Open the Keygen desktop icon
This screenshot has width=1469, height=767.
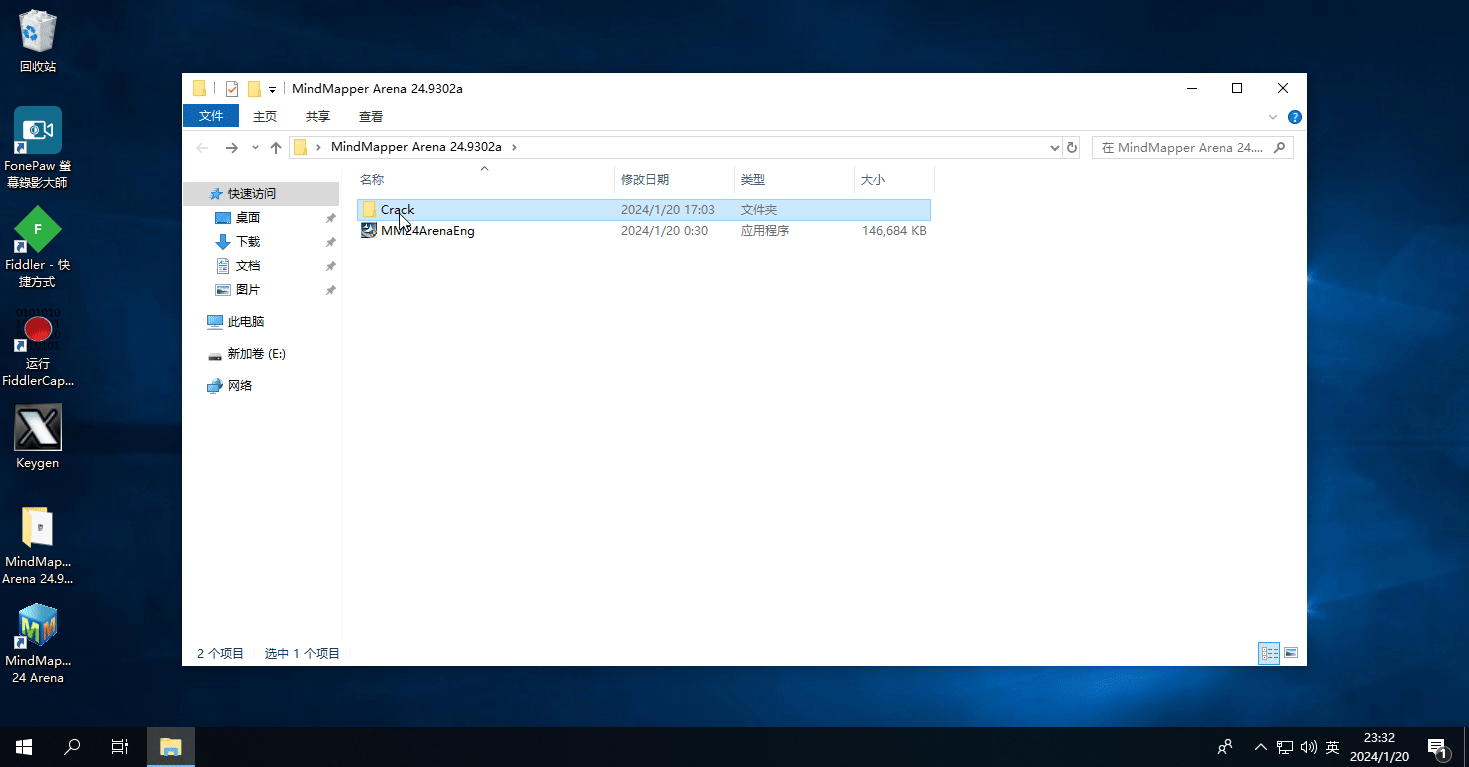(x=38, y=428)
